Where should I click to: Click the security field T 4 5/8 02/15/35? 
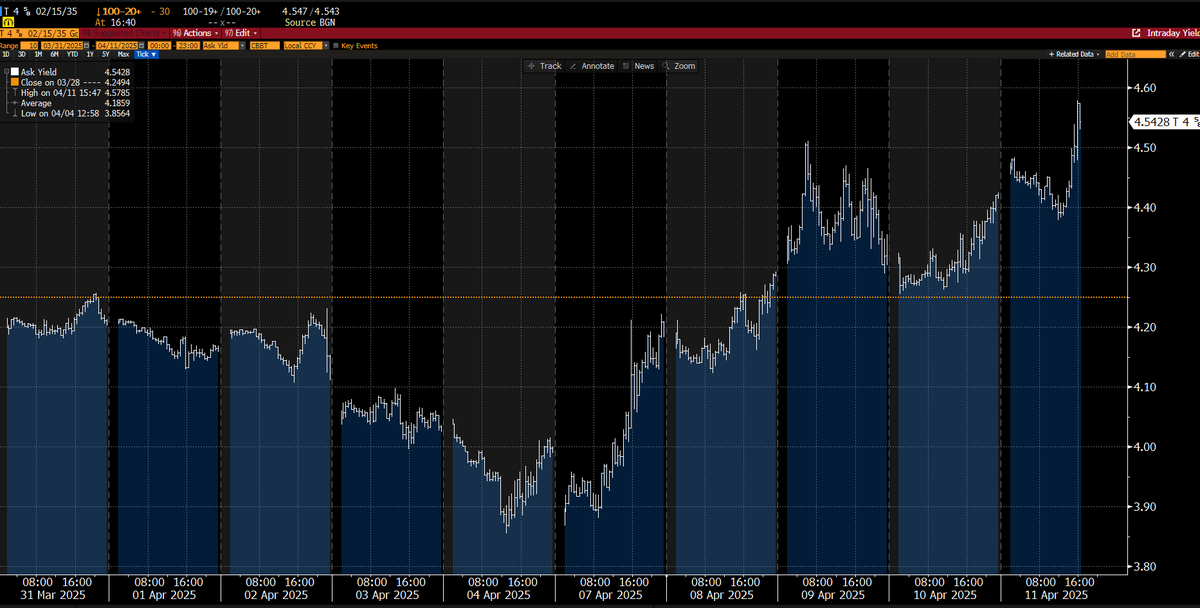tap(39, 33)
